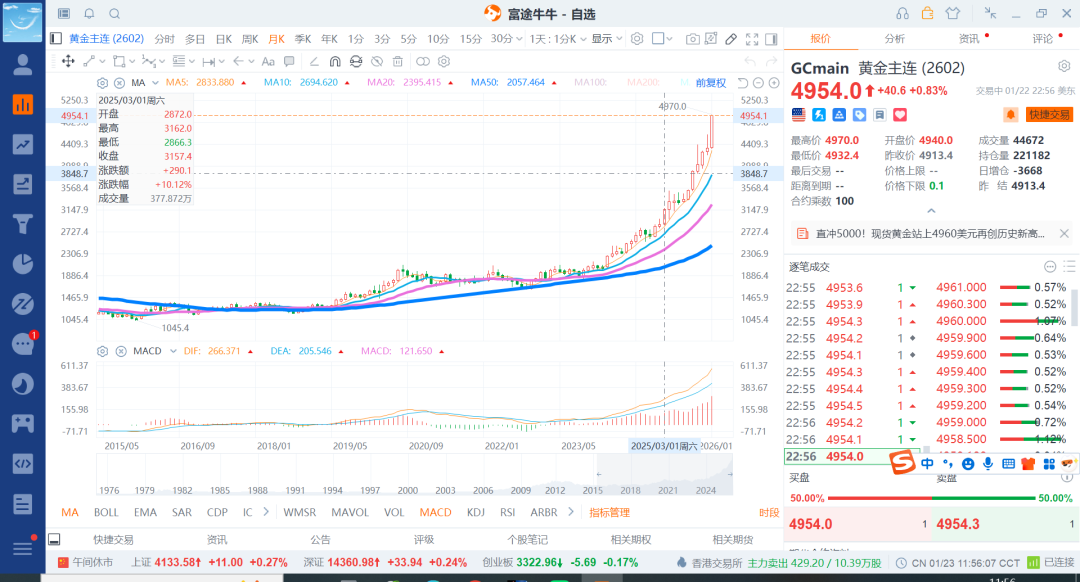Expand more sub indicators arrow after ARBR

(570, 512)
